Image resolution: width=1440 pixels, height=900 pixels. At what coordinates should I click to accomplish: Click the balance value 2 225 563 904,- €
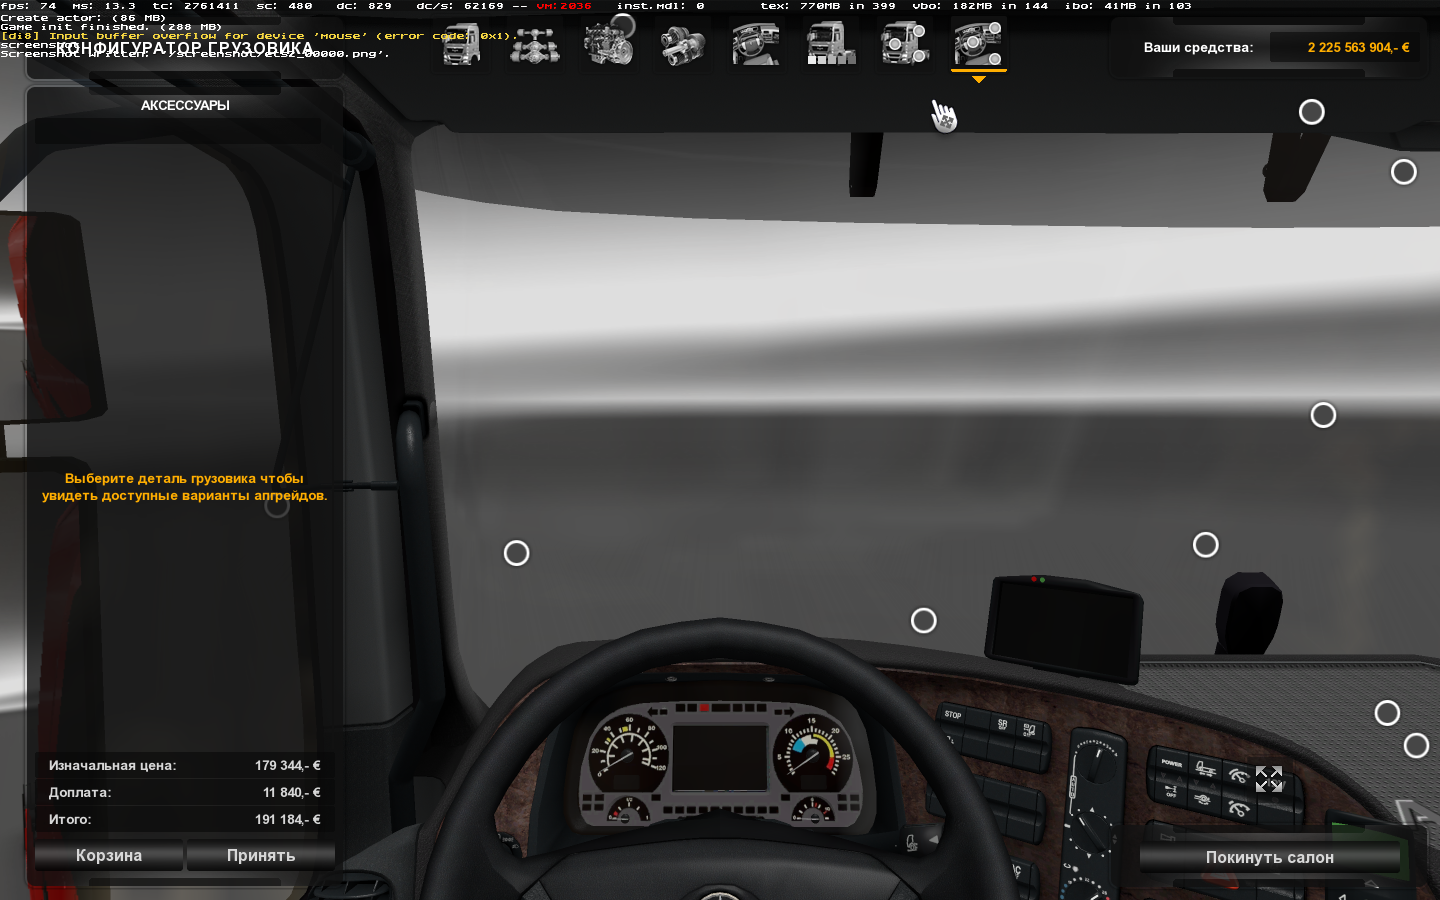click(1358, 47)
